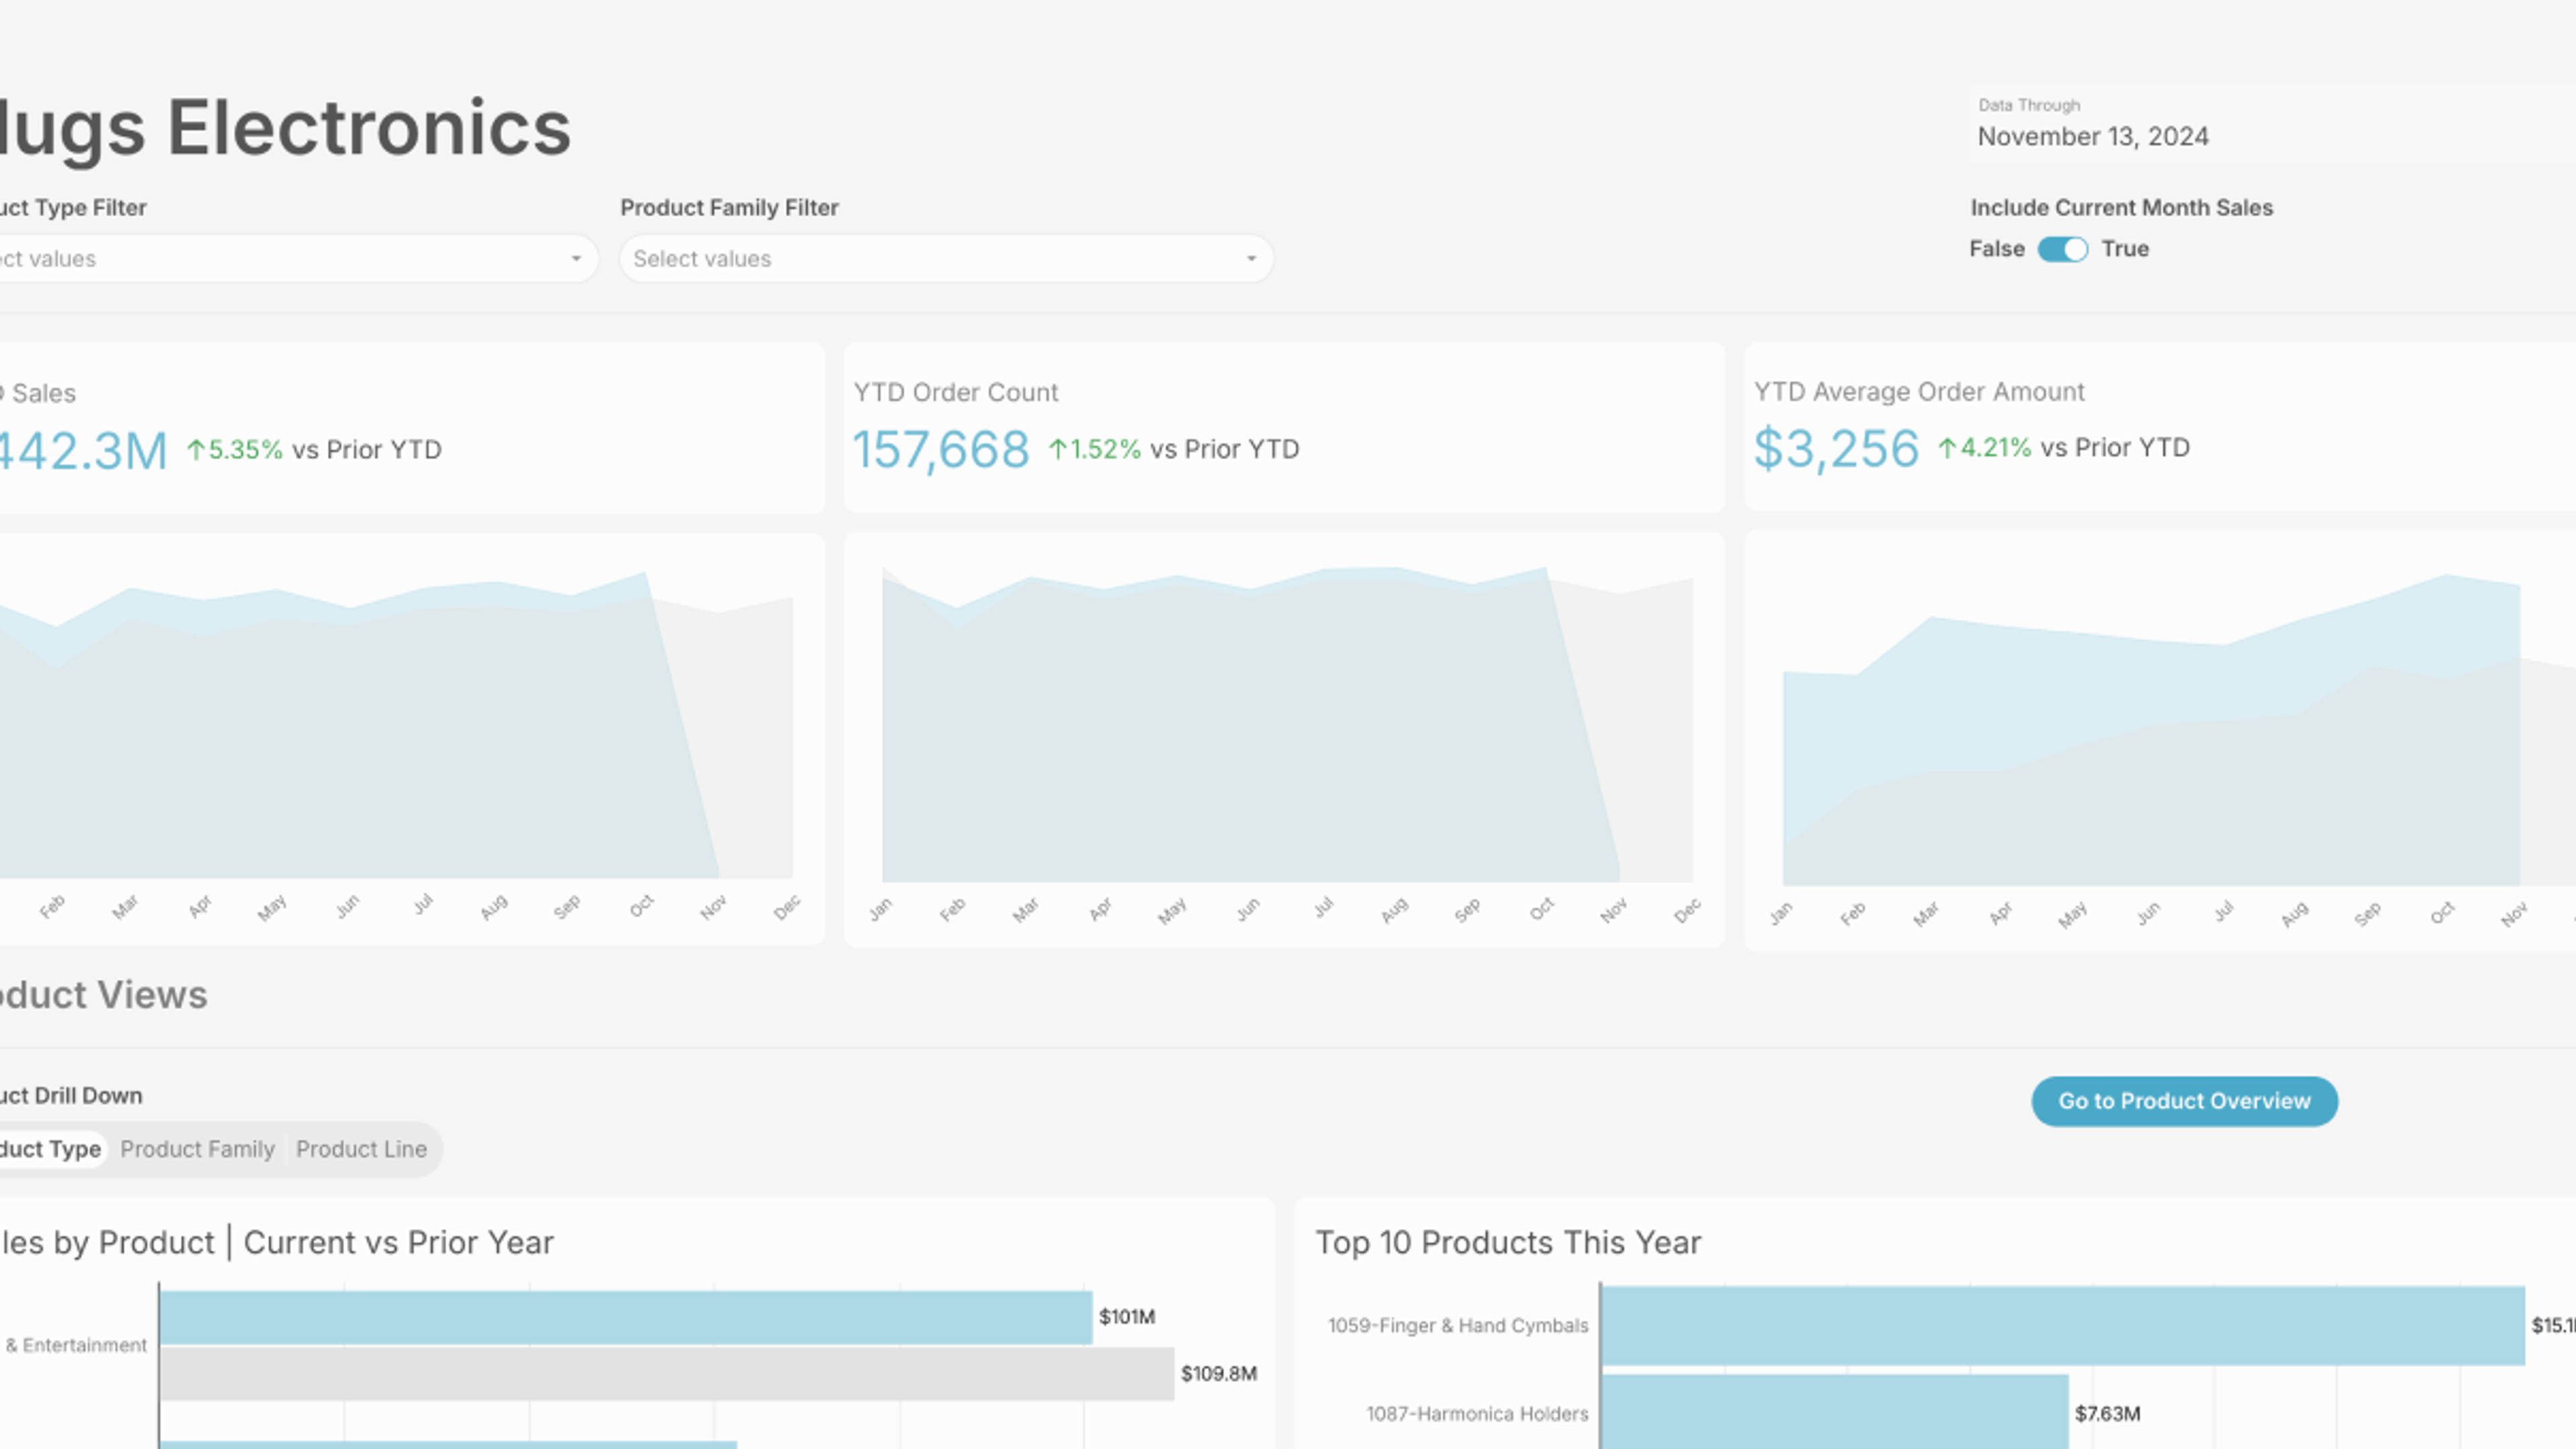Click Go to Product Overview button

[x=2184, y=1101]
